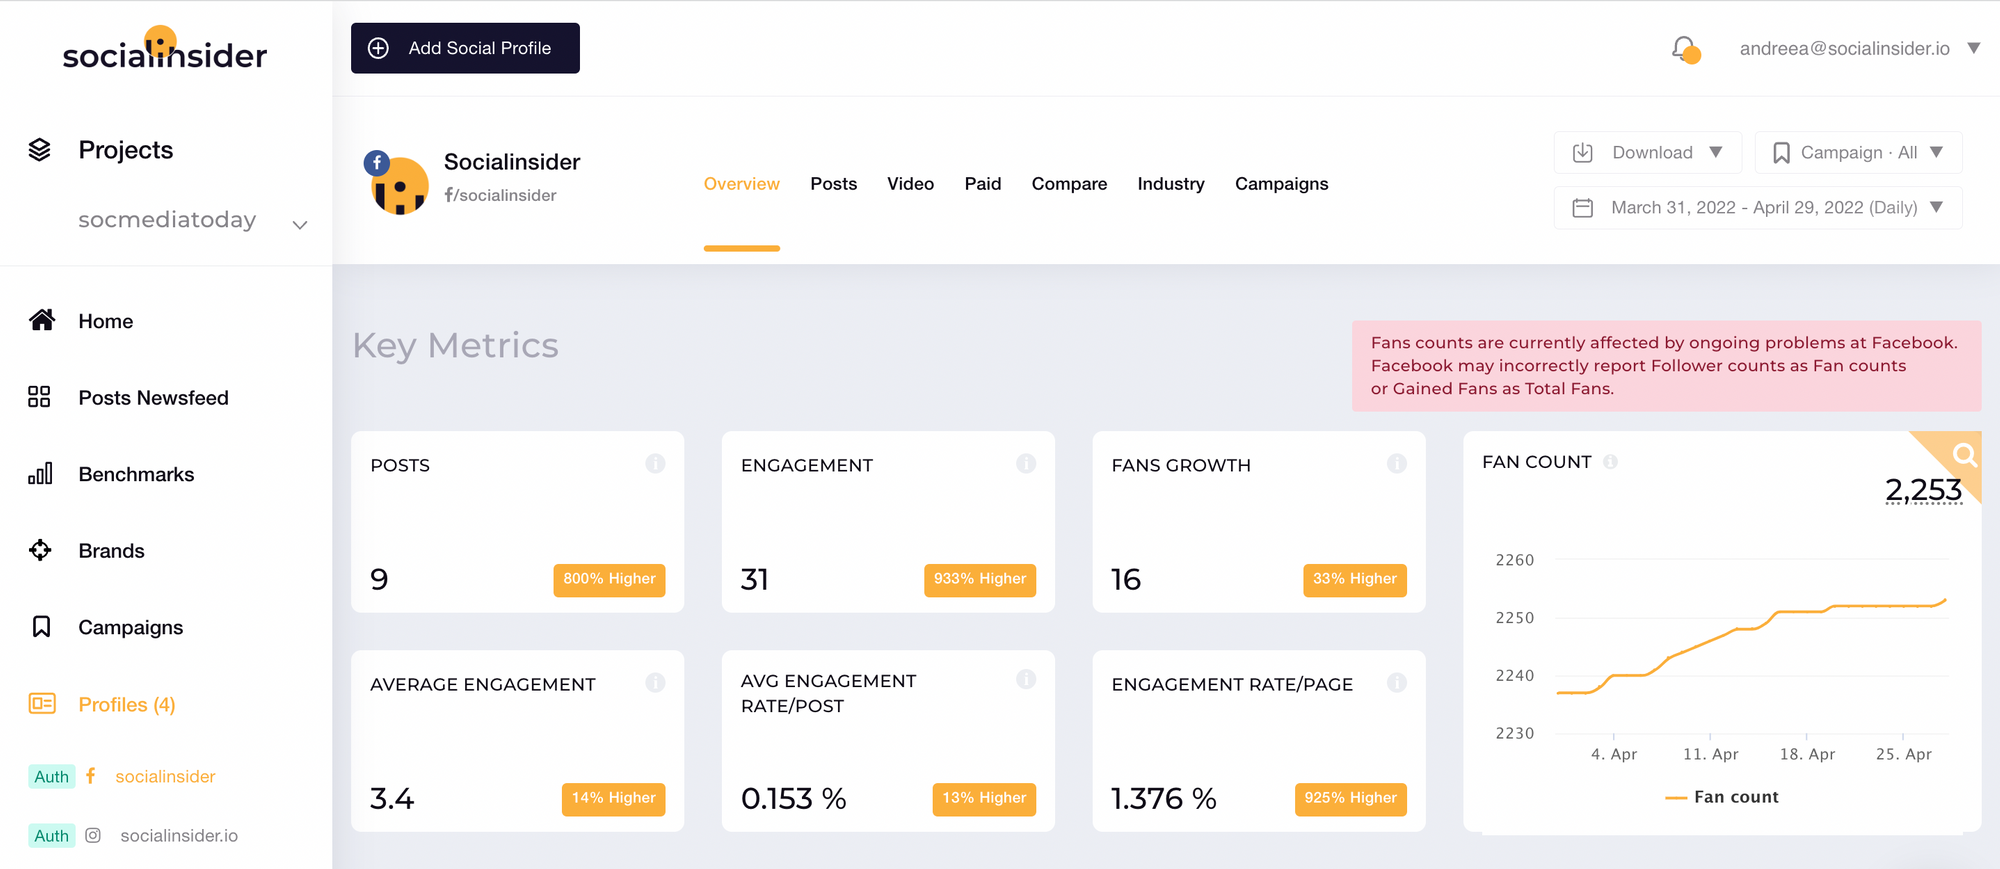Viewport: 2000px width, 869px height.
Task: Toggle the Fan count legend series
Action: [1722, 797]
